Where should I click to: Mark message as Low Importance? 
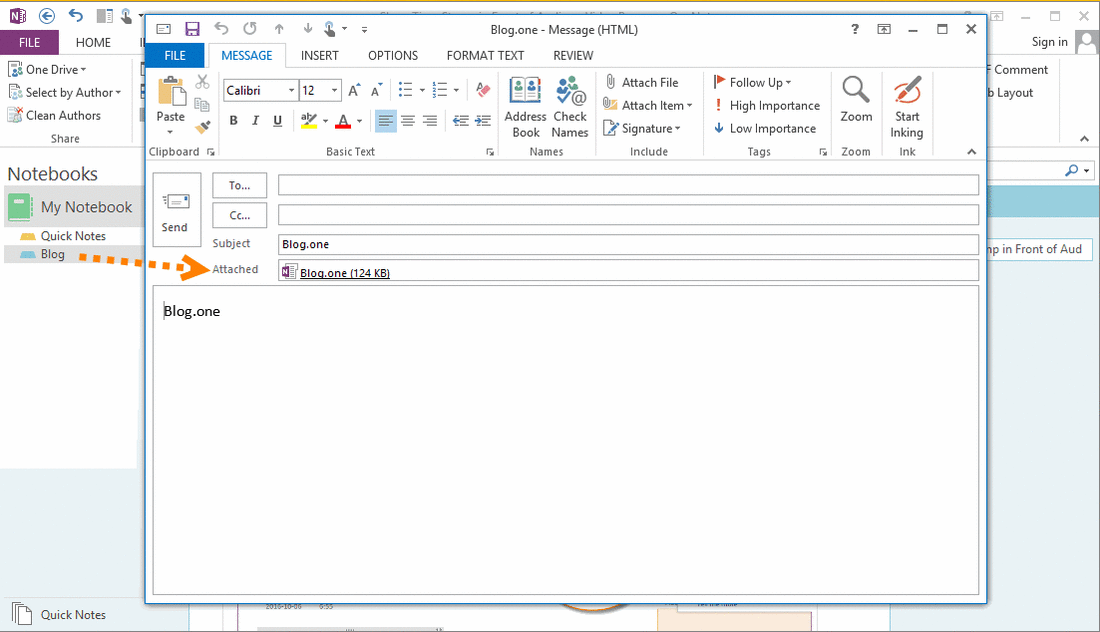pos(765,128)
